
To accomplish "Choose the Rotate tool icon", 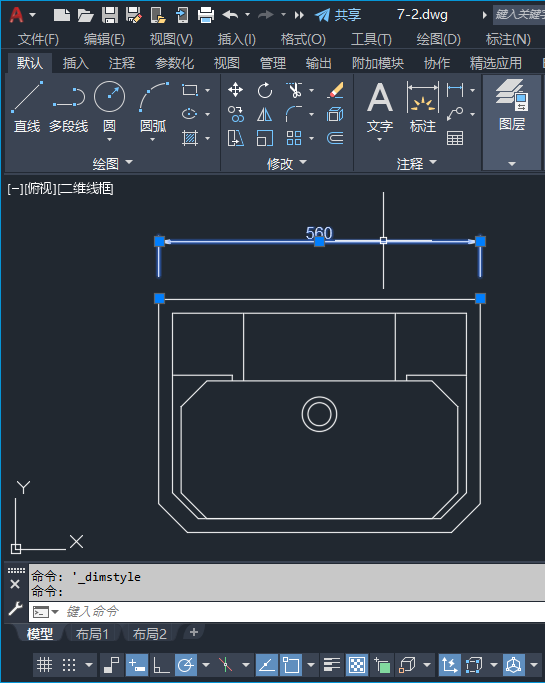I will coord(264,90).
